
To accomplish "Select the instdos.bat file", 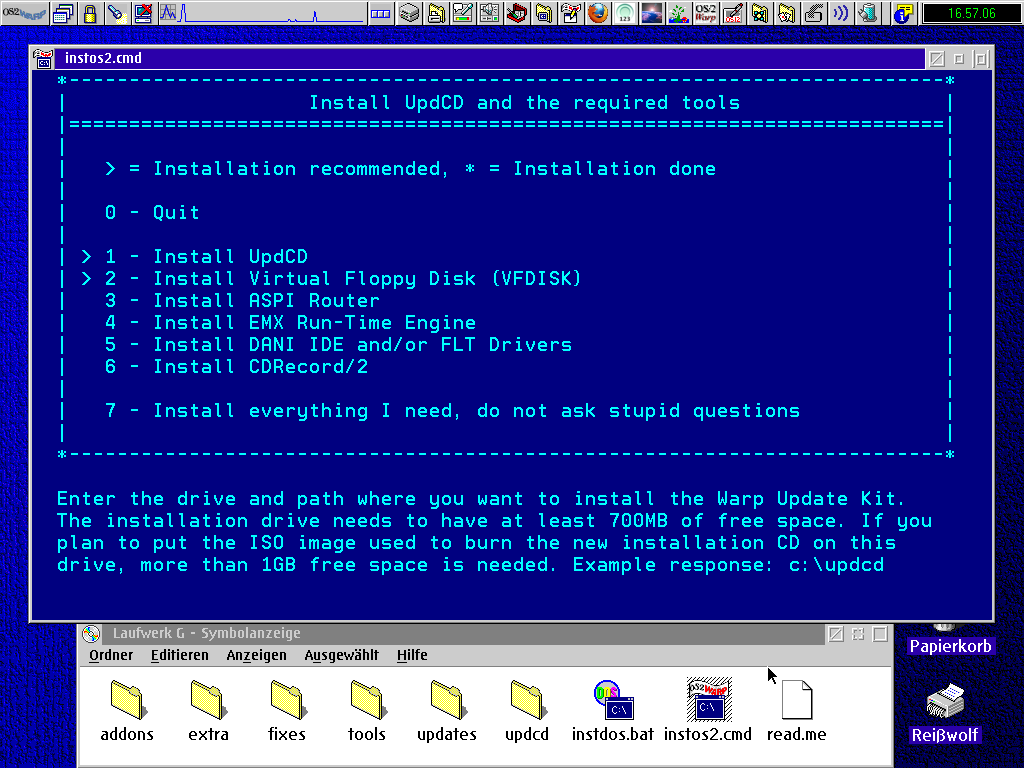I will 613,711.
